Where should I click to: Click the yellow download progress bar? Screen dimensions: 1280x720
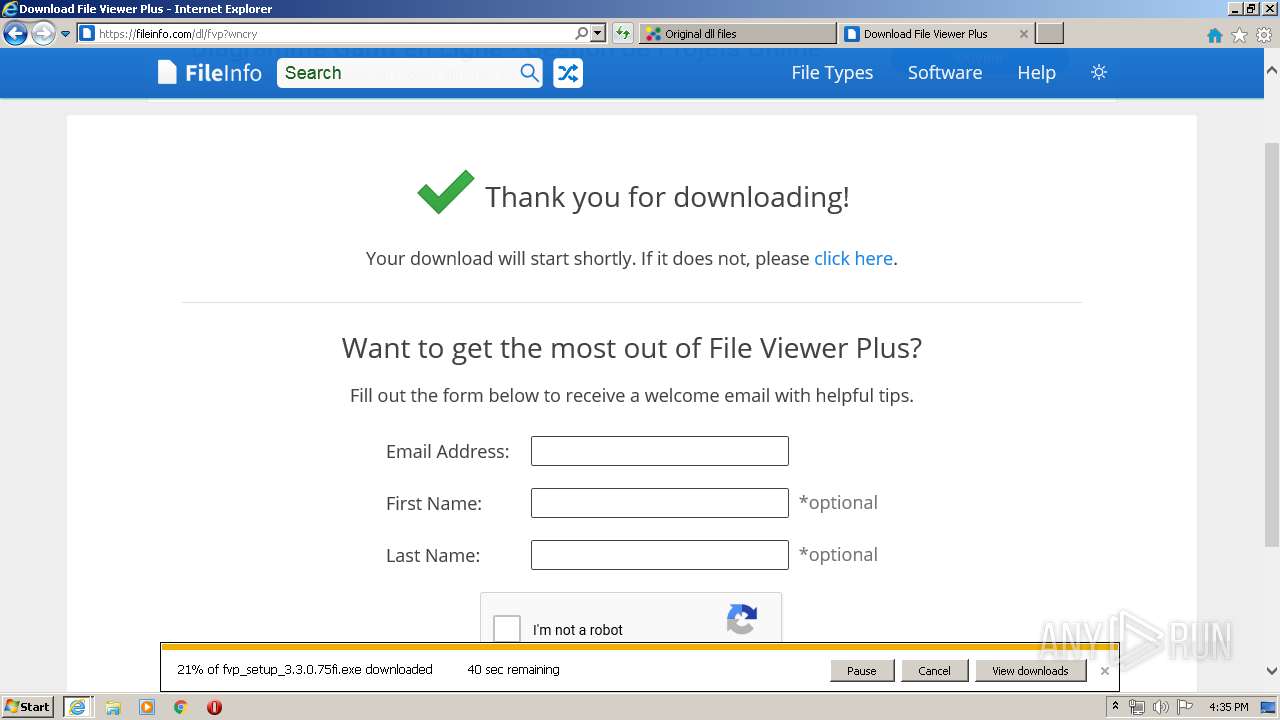pyautogui.click(x=639, y=647)
